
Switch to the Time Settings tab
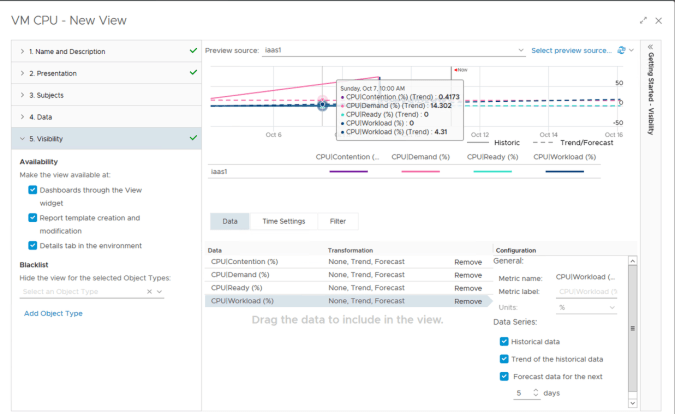click(x=283, y=221)
